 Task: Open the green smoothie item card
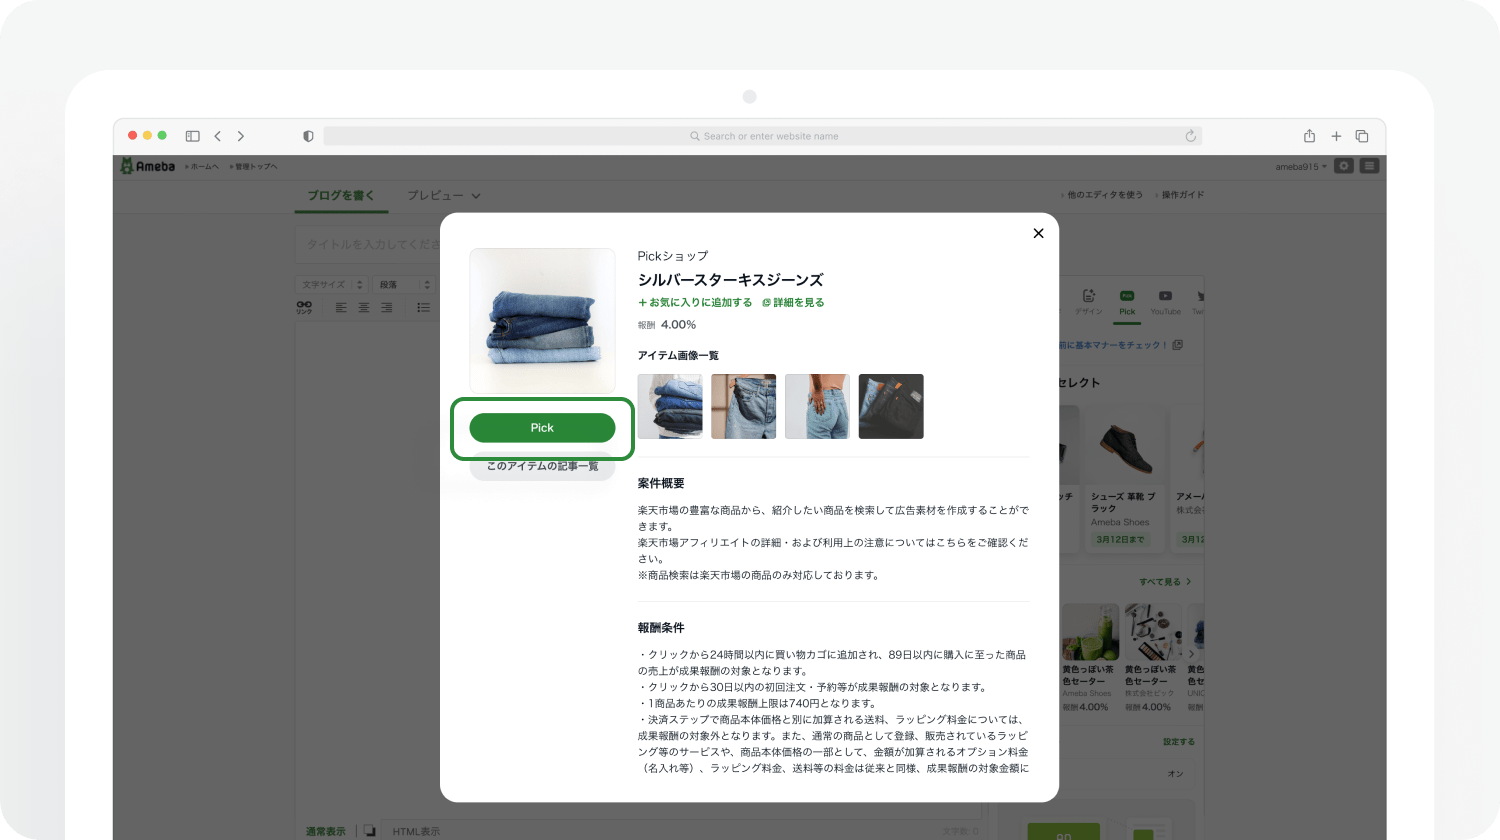tap(1090, 658)
